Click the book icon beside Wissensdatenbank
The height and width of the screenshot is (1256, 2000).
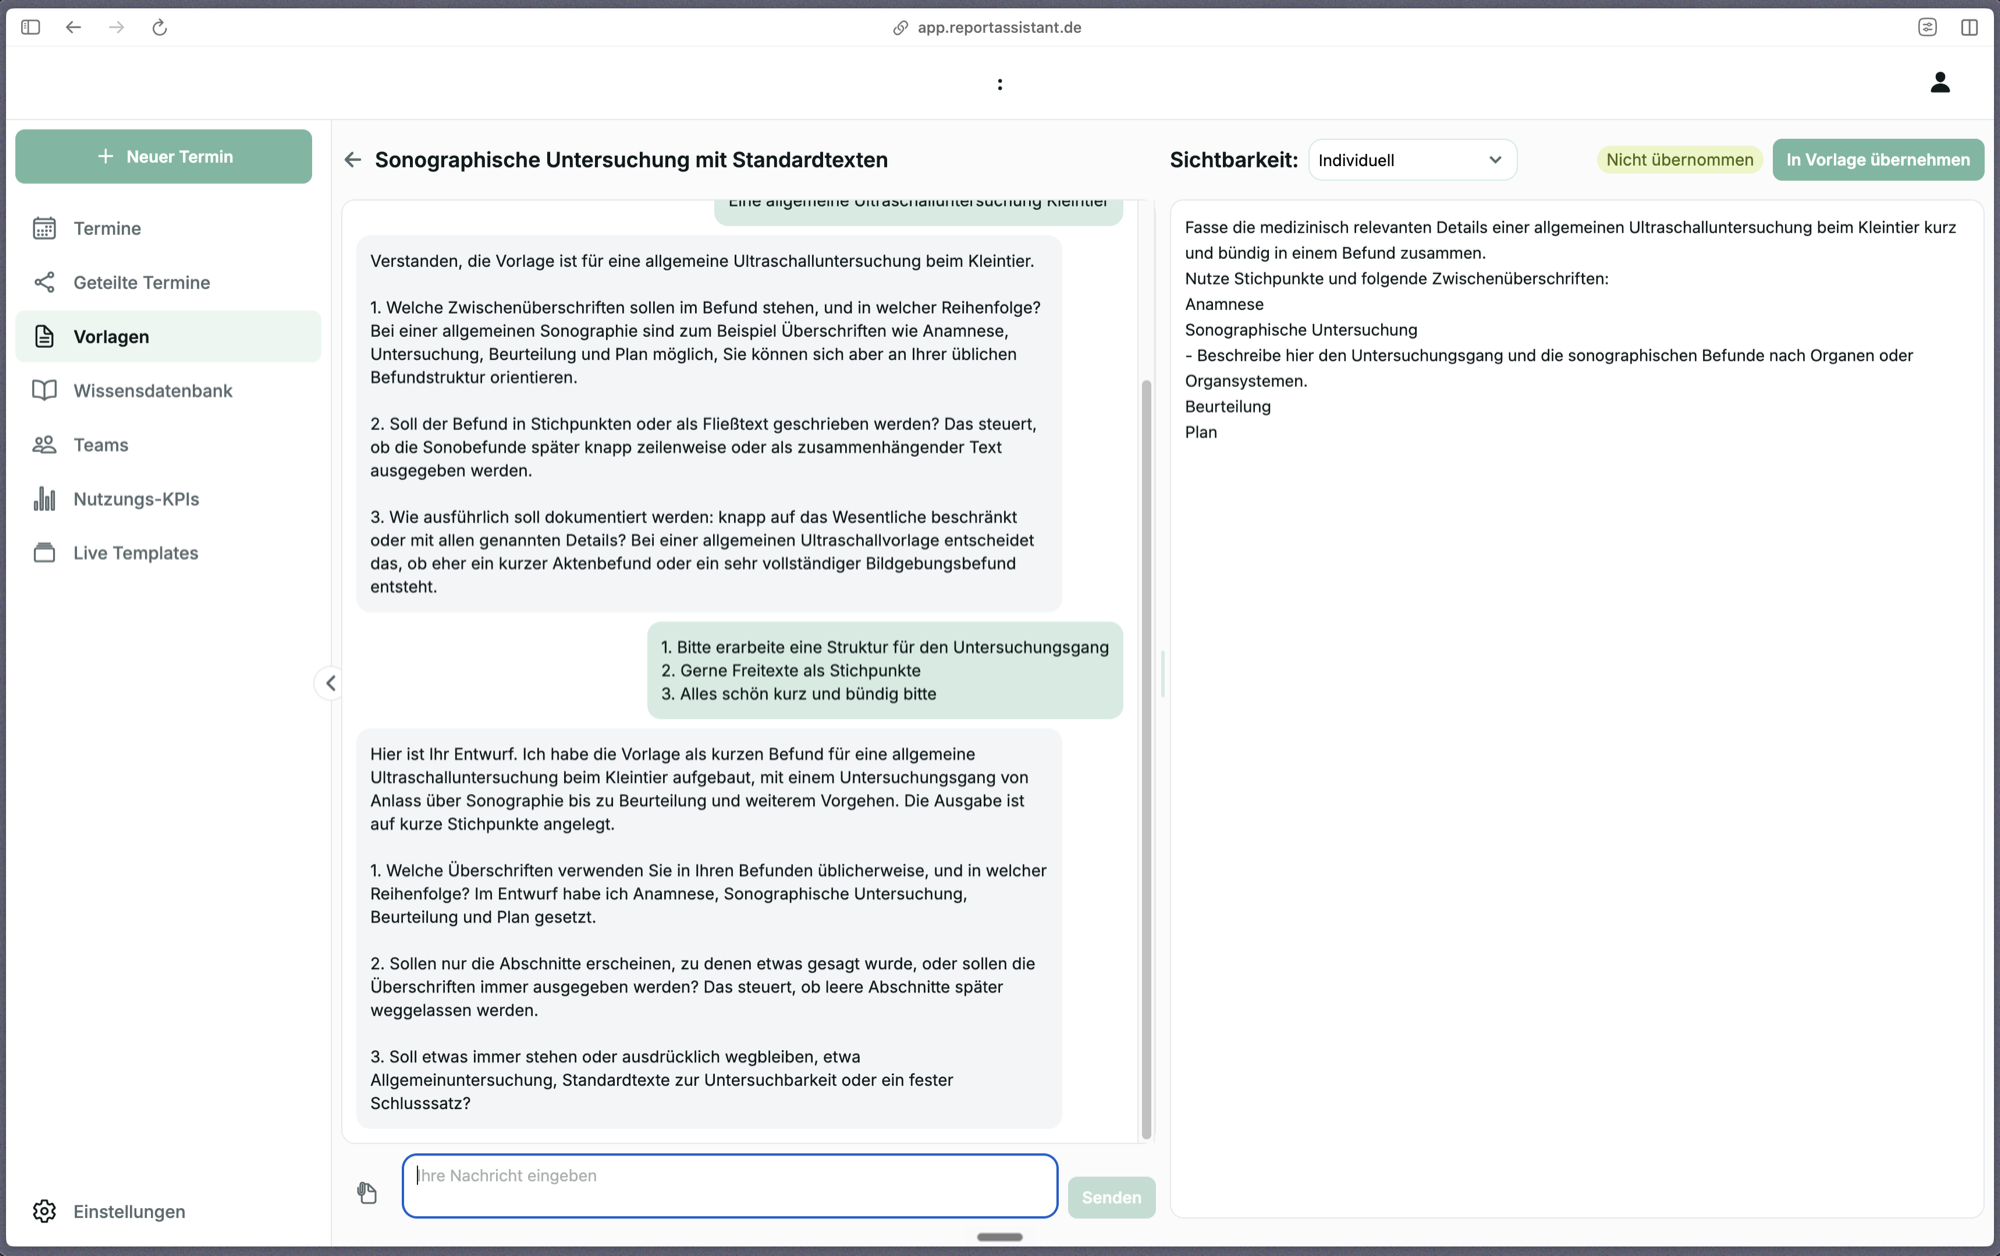click(x=44, y=390)
